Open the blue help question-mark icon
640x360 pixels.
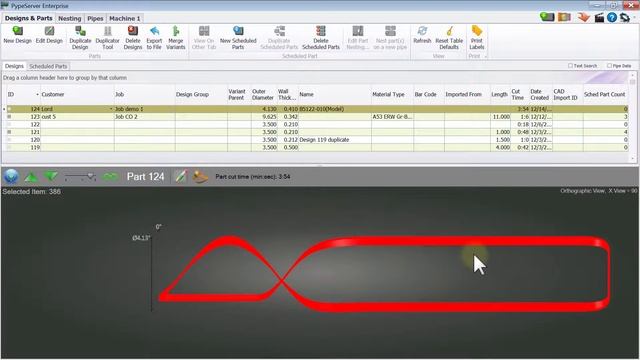tap(611, 17)
